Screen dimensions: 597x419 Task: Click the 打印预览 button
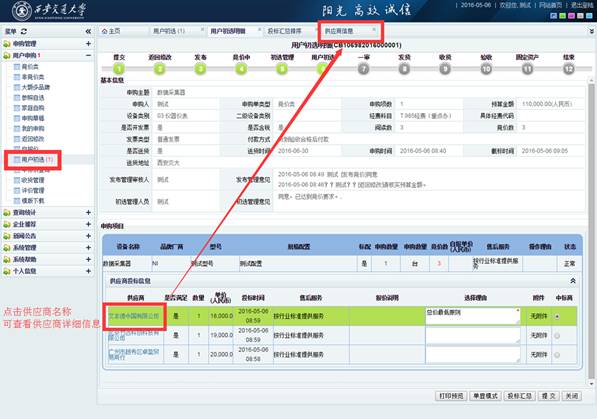[451, 396]
